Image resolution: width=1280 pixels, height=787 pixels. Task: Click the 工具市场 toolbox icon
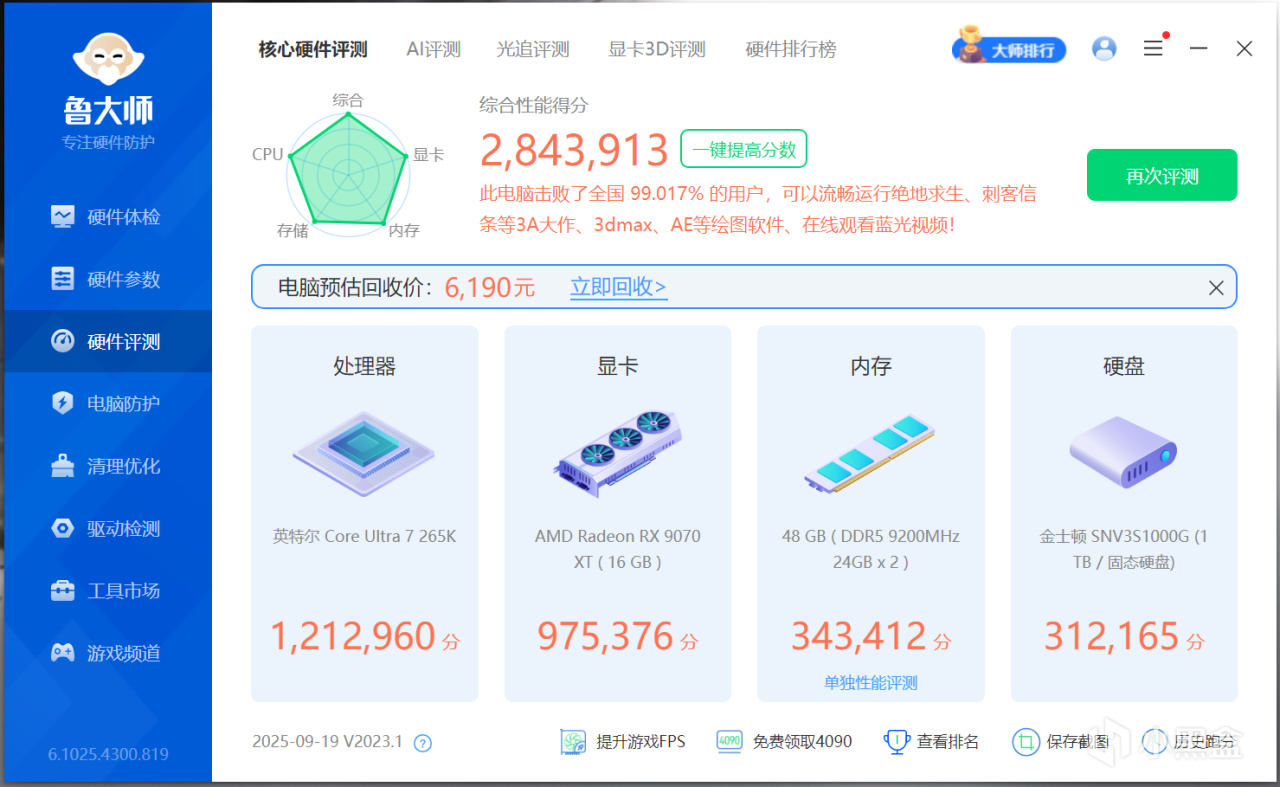point(63,590)
